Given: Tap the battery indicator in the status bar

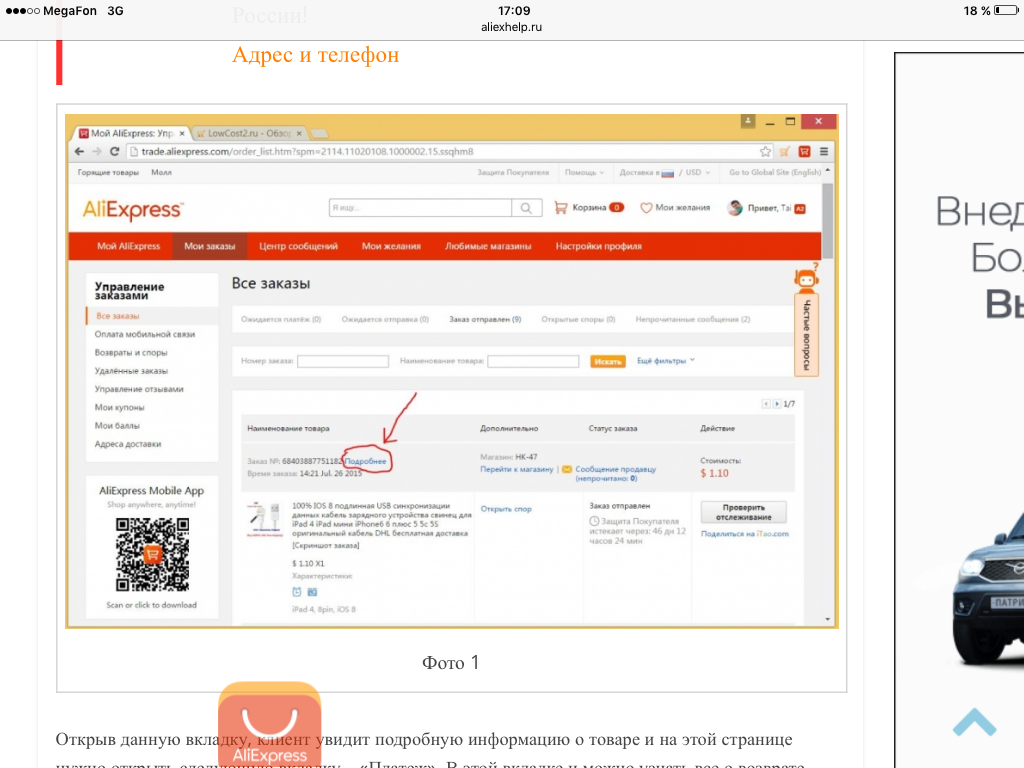Looking at the screenshot, I should [x=1005, y=10].
